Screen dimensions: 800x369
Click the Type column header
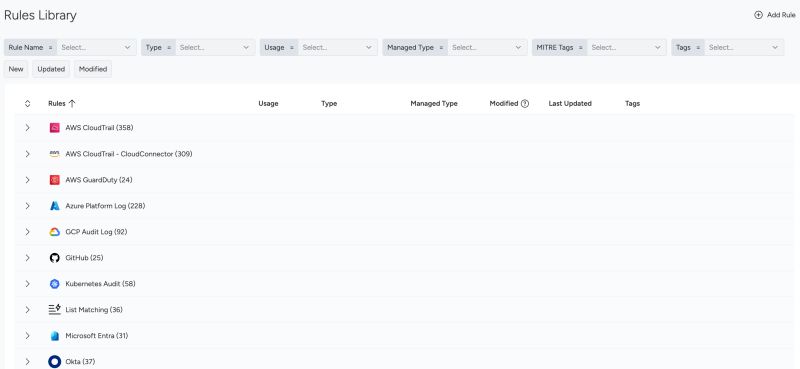point(329,103)
